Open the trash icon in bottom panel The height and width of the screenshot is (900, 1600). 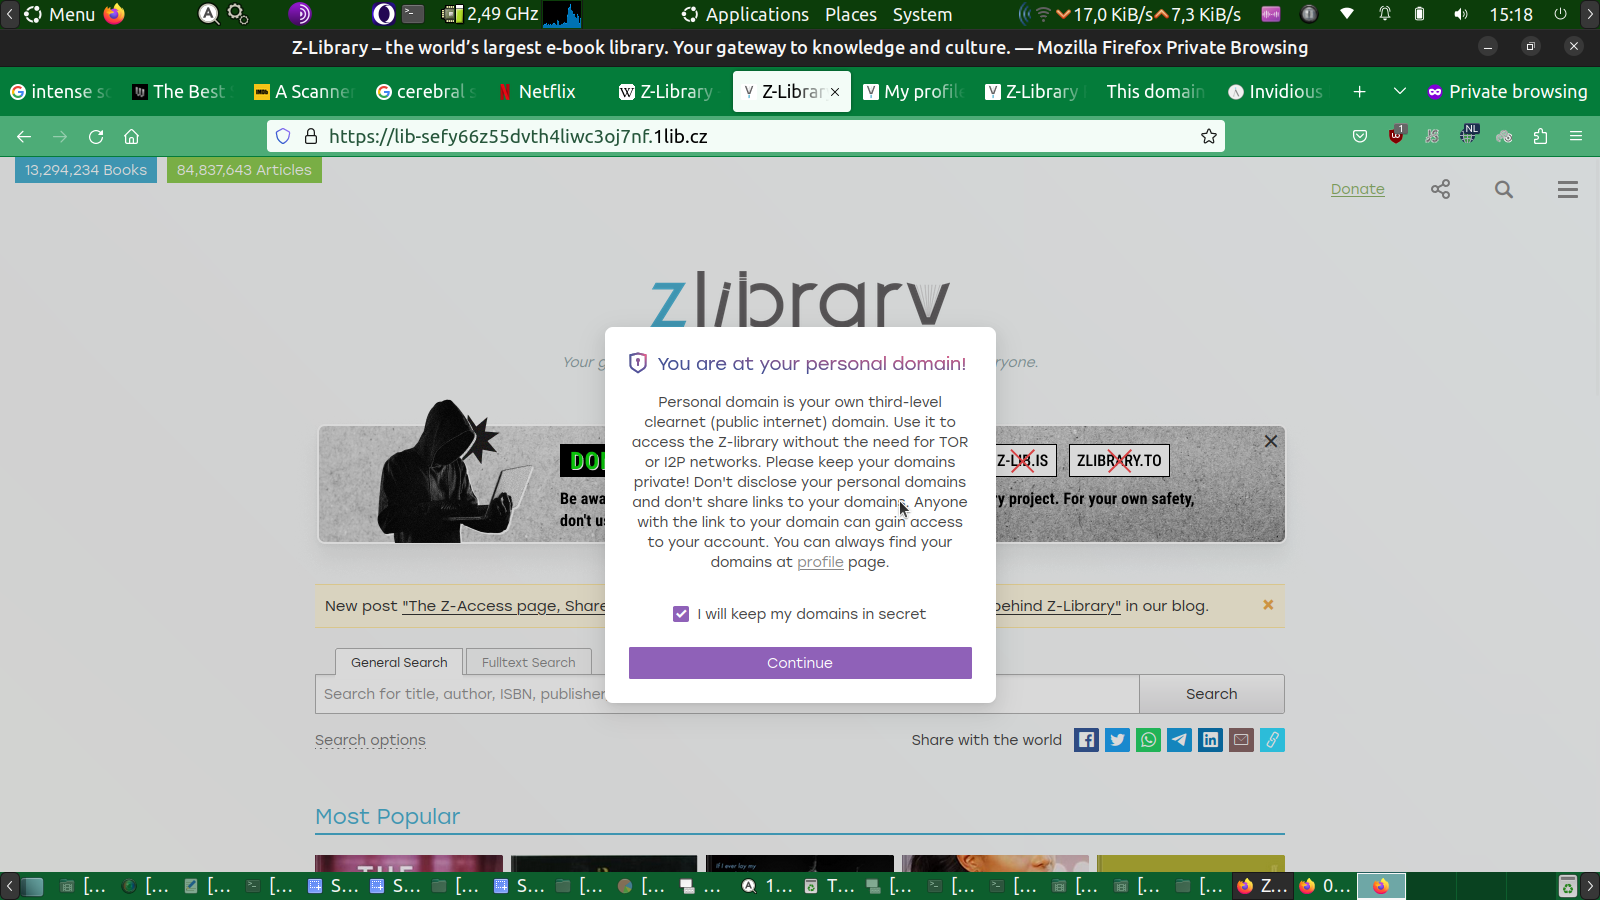1568,886
